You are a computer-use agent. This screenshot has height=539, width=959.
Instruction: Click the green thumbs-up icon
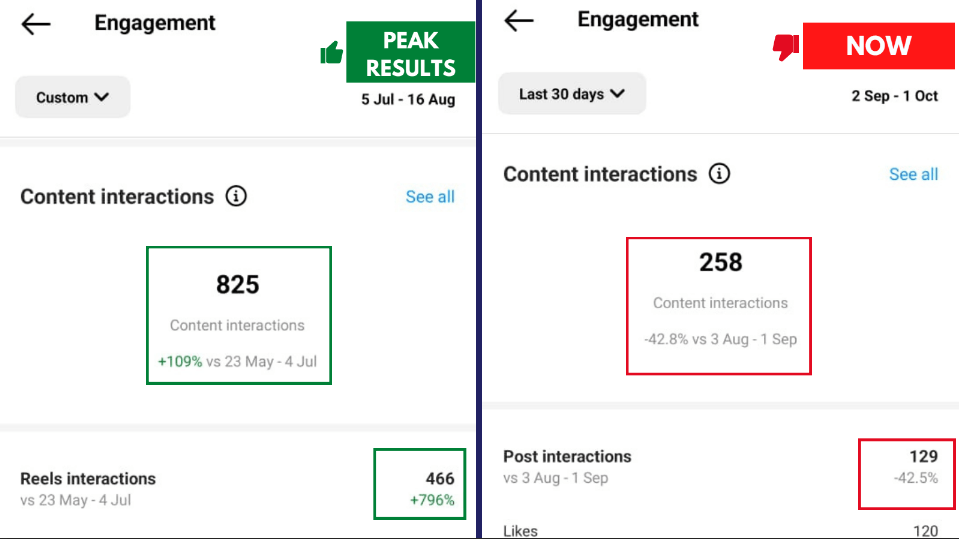tap(332, 53)
